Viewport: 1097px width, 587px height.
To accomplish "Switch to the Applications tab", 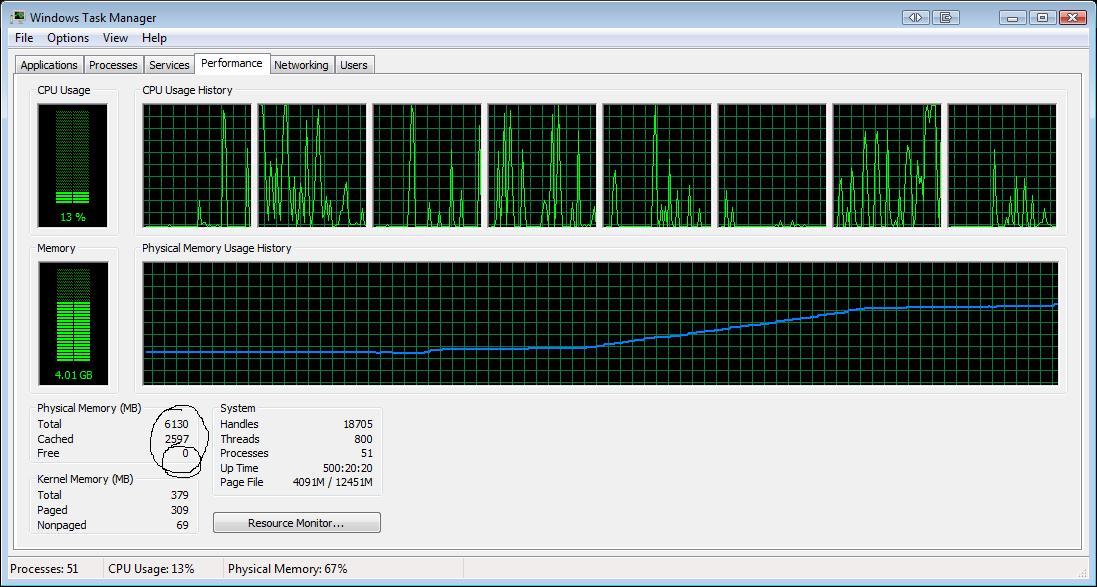I will click(x=49, y=65).
